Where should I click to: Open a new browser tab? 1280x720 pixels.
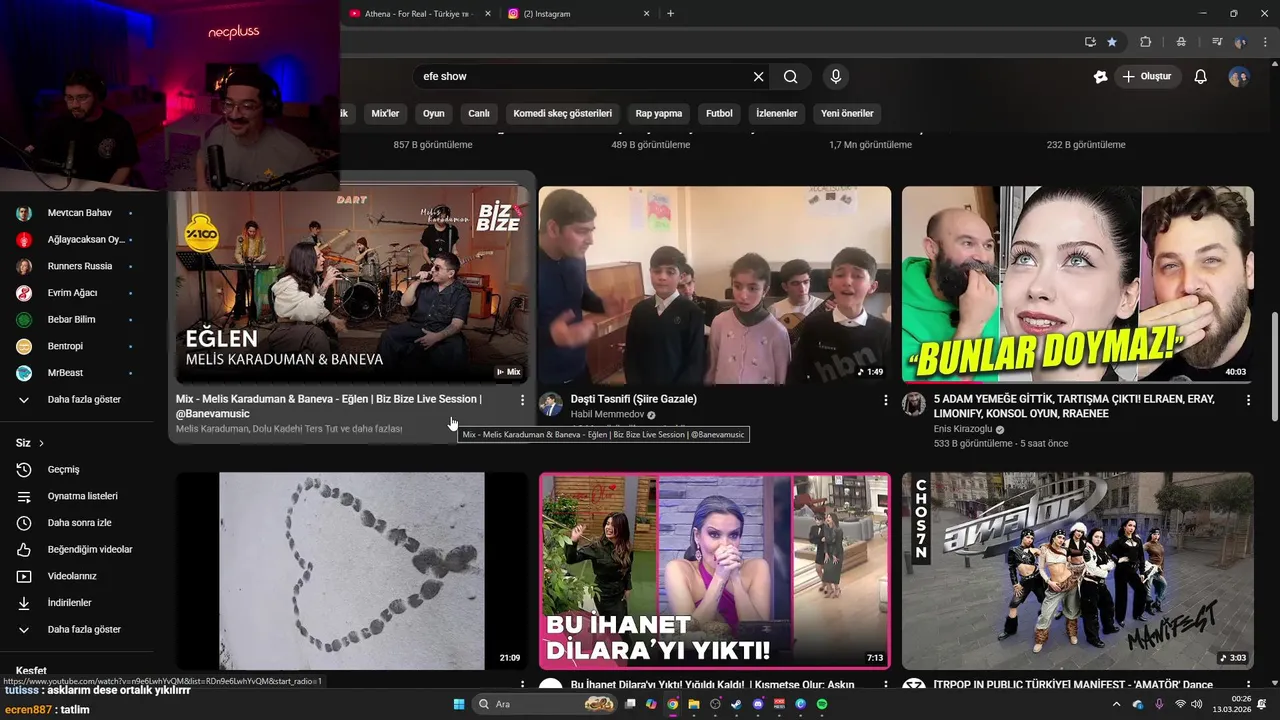pos(670,14)
